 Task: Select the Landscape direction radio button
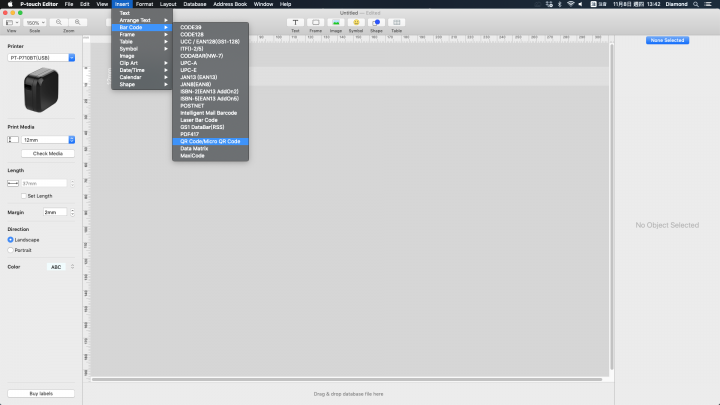pos(11,240)
